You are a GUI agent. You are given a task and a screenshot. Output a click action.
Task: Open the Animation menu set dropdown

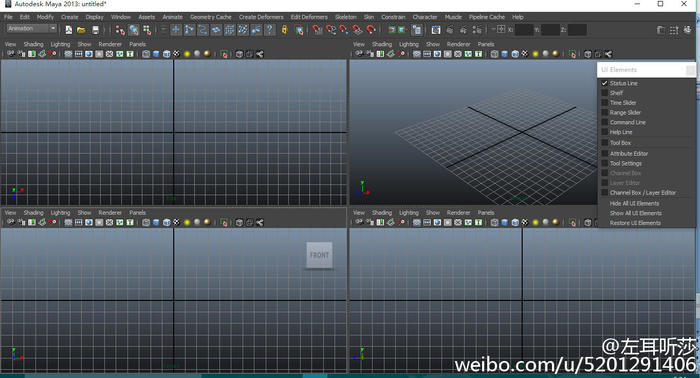31,29
